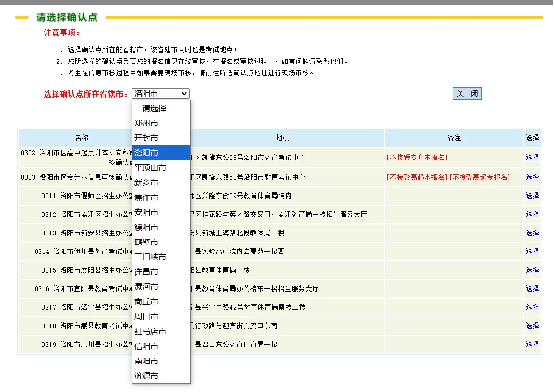Click the red note in row 0309

[448, 177]
